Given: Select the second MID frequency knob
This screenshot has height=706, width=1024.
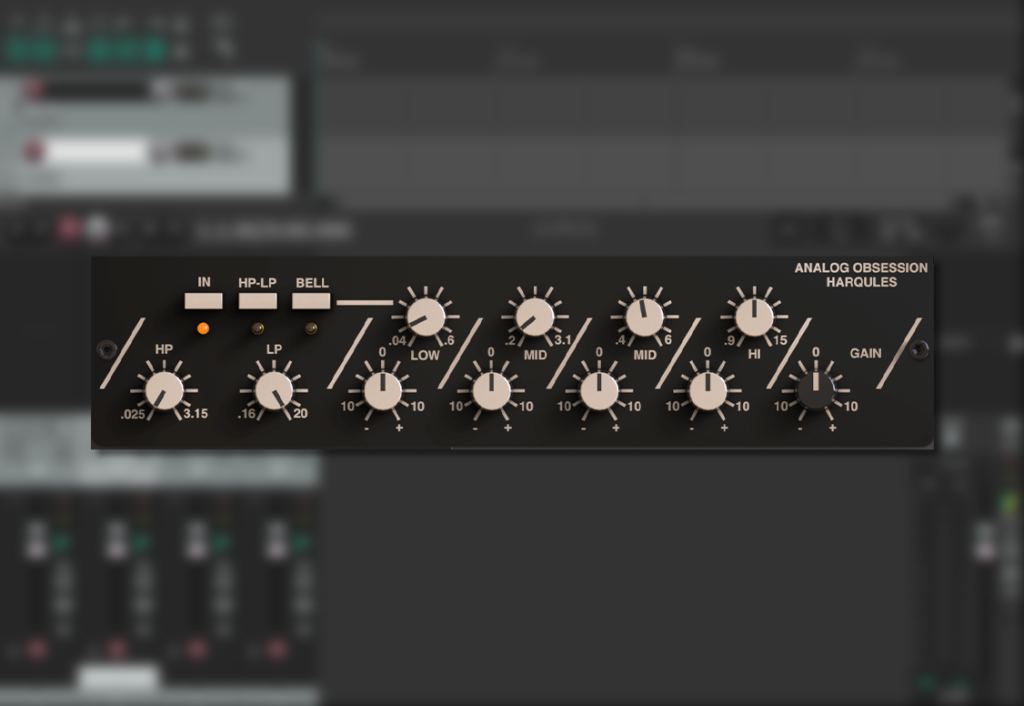Looking at the screenshot, I should pyautogui.click(x=643, y=316).
